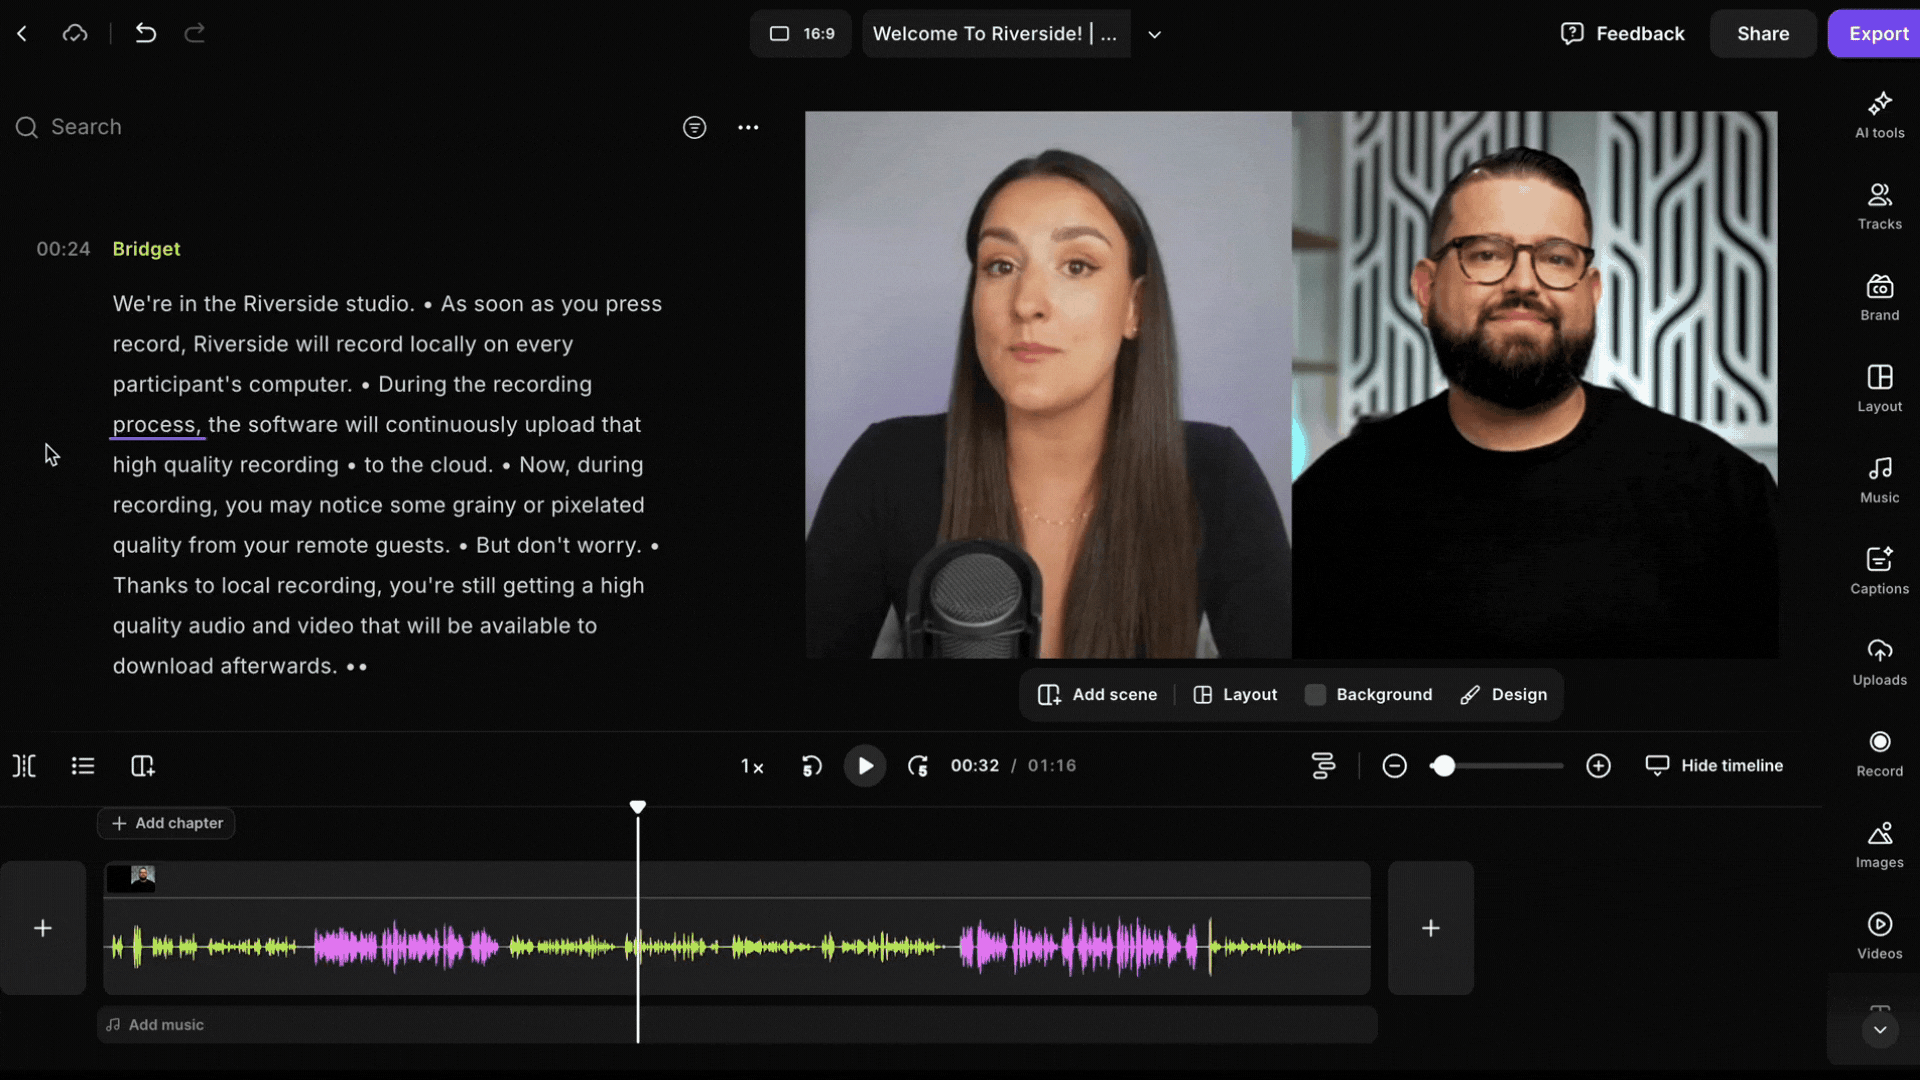The width and height of the screenshot is (1920, 1080).
Task: Click the cloud sync status icon
Action: click(75, 34)
